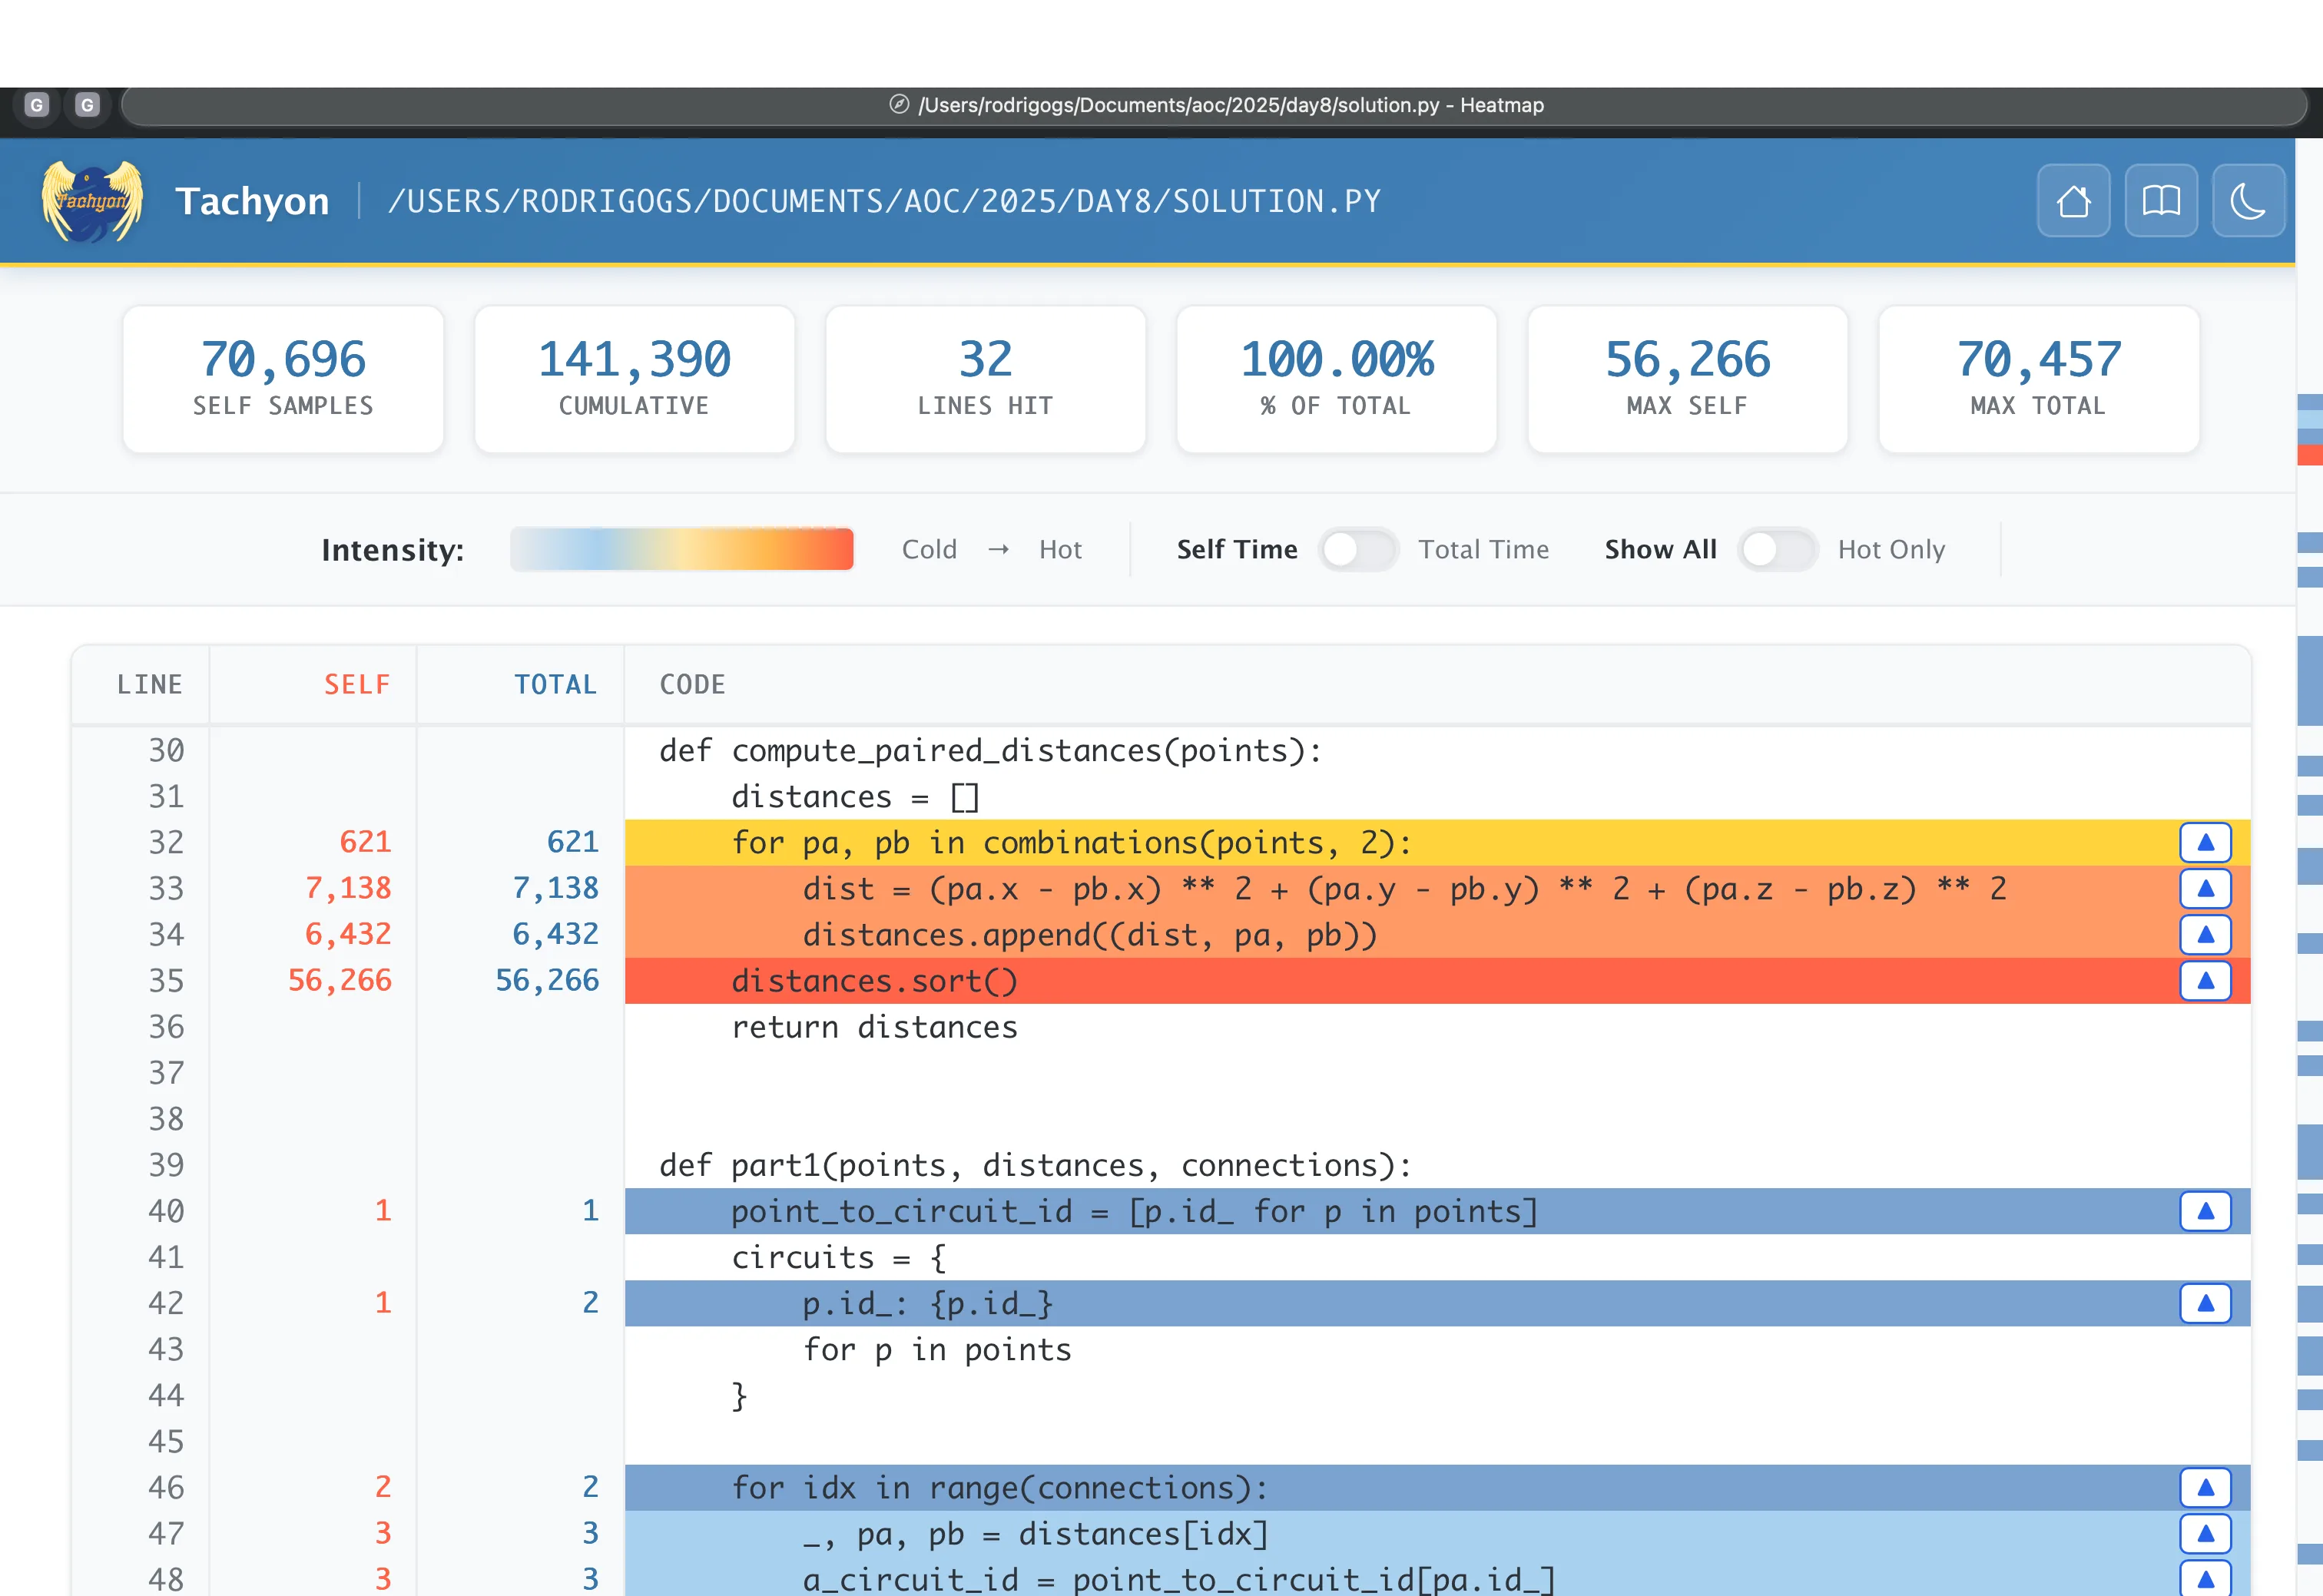The height and width of the screenshot is (1596, 2323).
Task: Click the 56,266 Max Self card
Action: pyautogui.click(x=1688, y=379)
